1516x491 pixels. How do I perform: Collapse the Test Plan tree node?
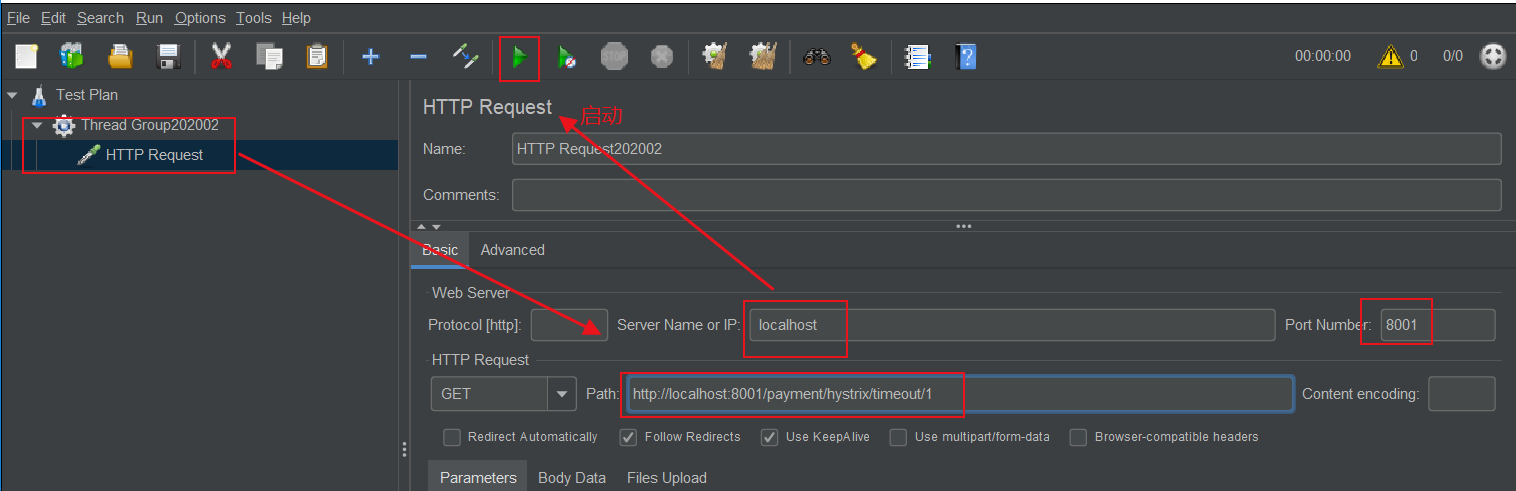[12, 95]
